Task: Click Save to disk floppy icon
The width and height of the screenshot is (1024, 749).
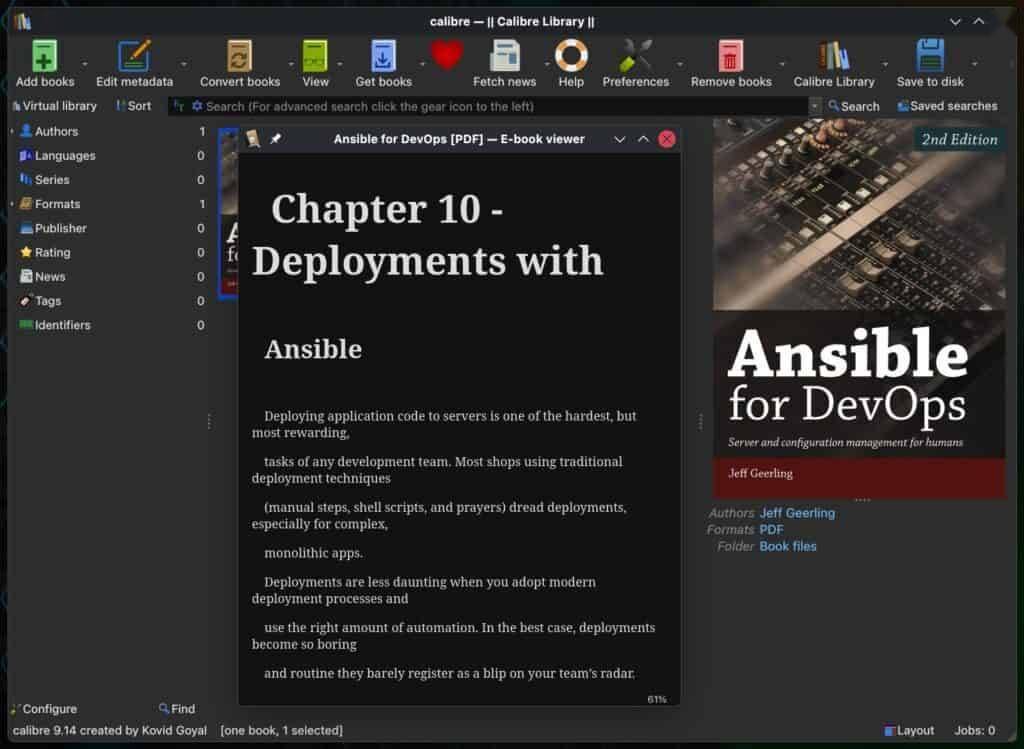Action: tap(930, 56)
